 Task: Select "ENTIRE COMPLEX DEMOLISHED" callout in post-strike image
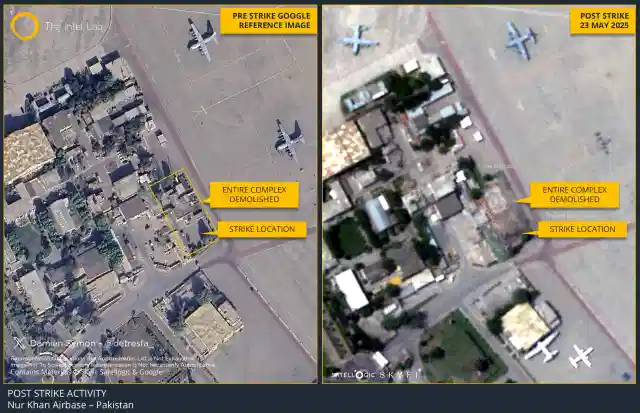574,195
